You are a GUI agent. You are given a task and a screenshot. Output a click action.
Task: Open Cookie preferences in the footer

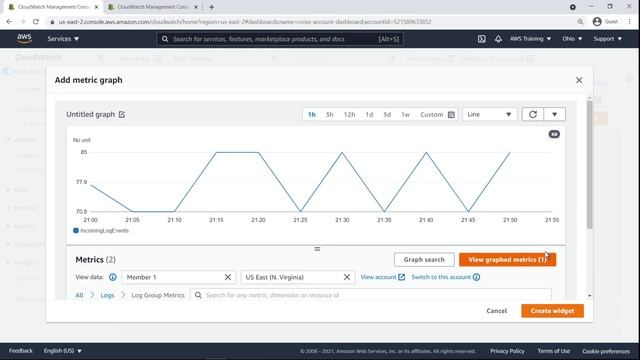pyautogui.click(x=606, y=351)
